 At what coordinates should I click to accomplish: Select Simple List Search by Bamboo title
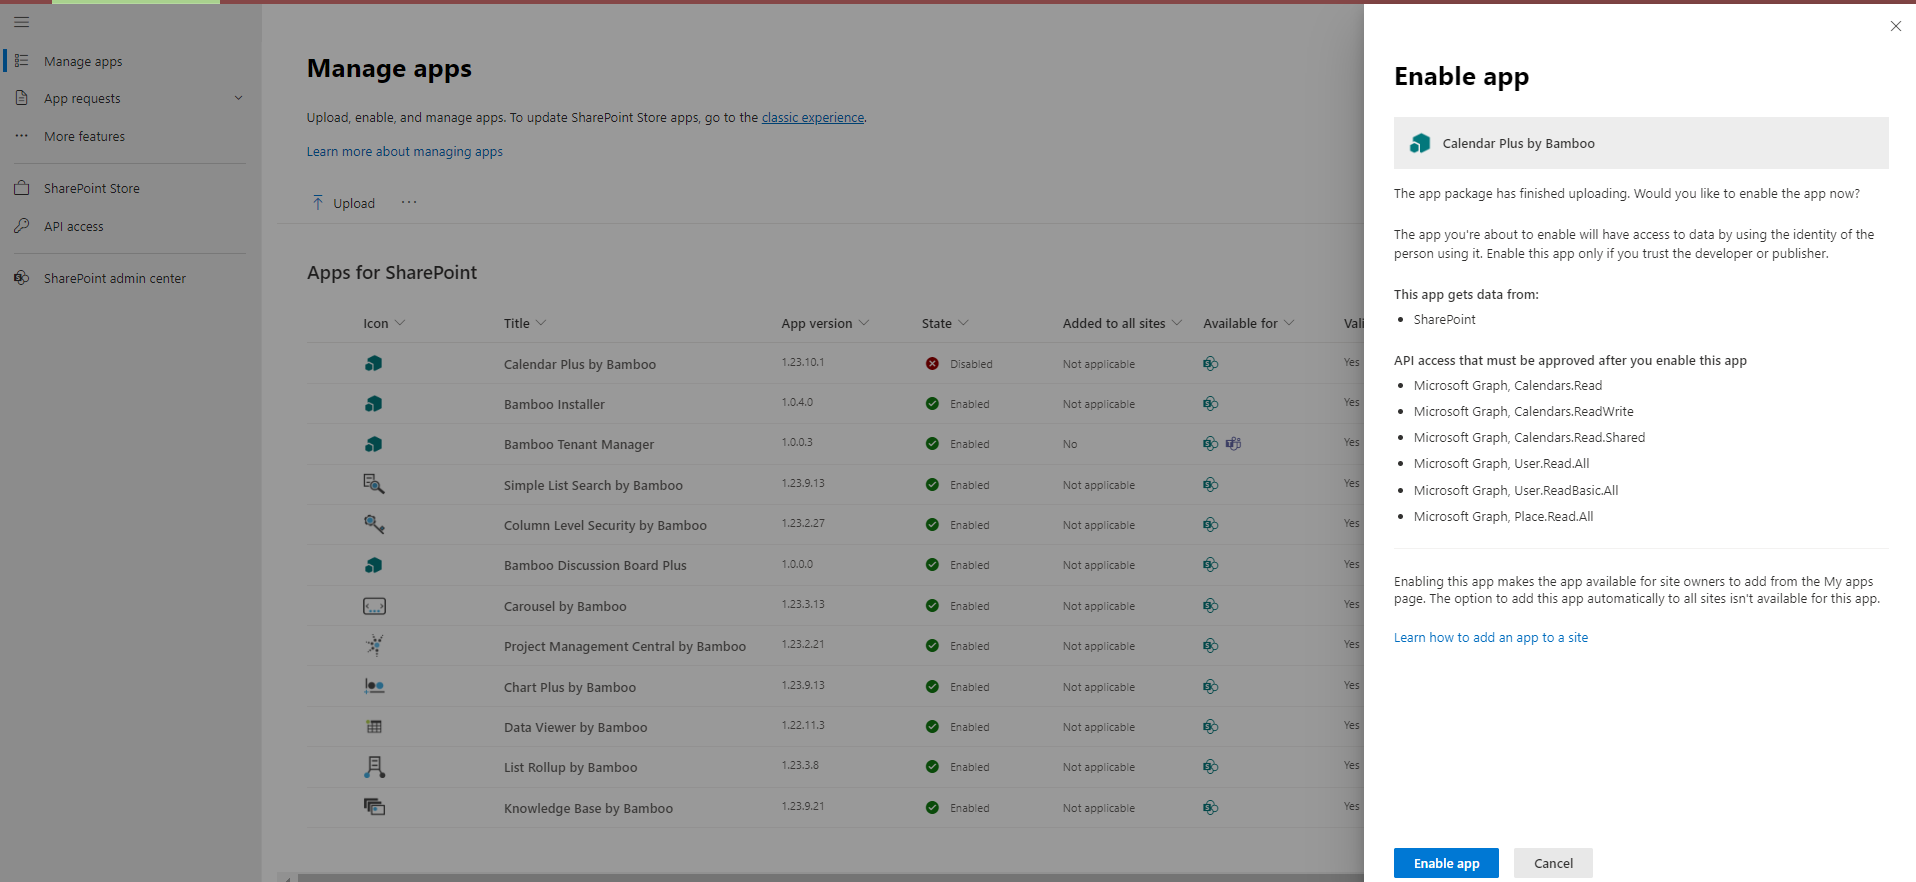tap(593, 485)
